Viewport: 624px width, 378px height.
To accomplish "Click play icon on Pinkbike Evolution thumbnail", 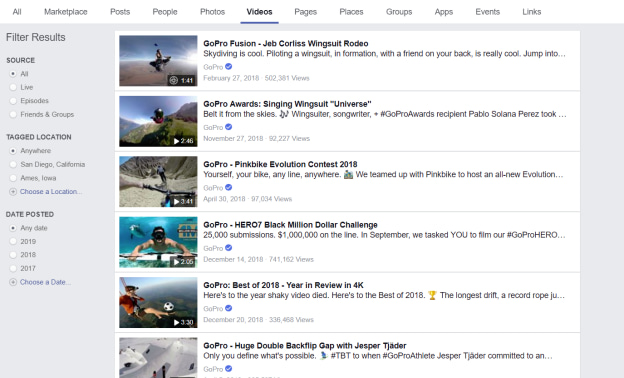I will click(176, 202).
